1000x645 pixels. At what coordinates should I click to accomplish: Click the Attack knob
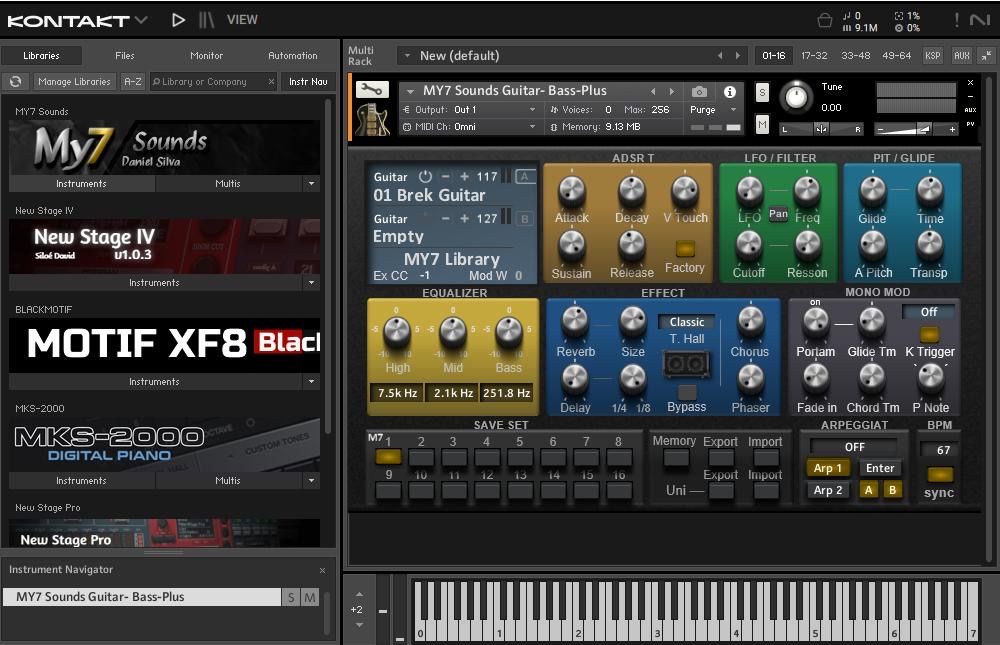coord(571,191)
